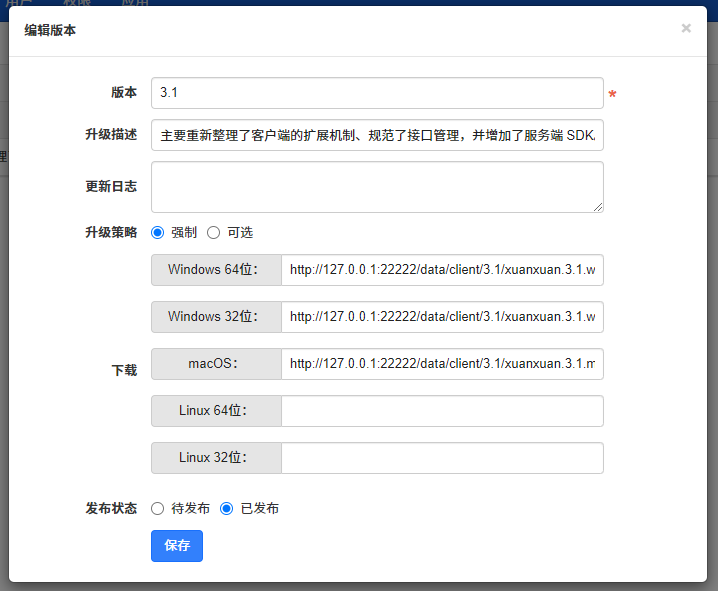Set release status to 待发布

tap(157, 508)
